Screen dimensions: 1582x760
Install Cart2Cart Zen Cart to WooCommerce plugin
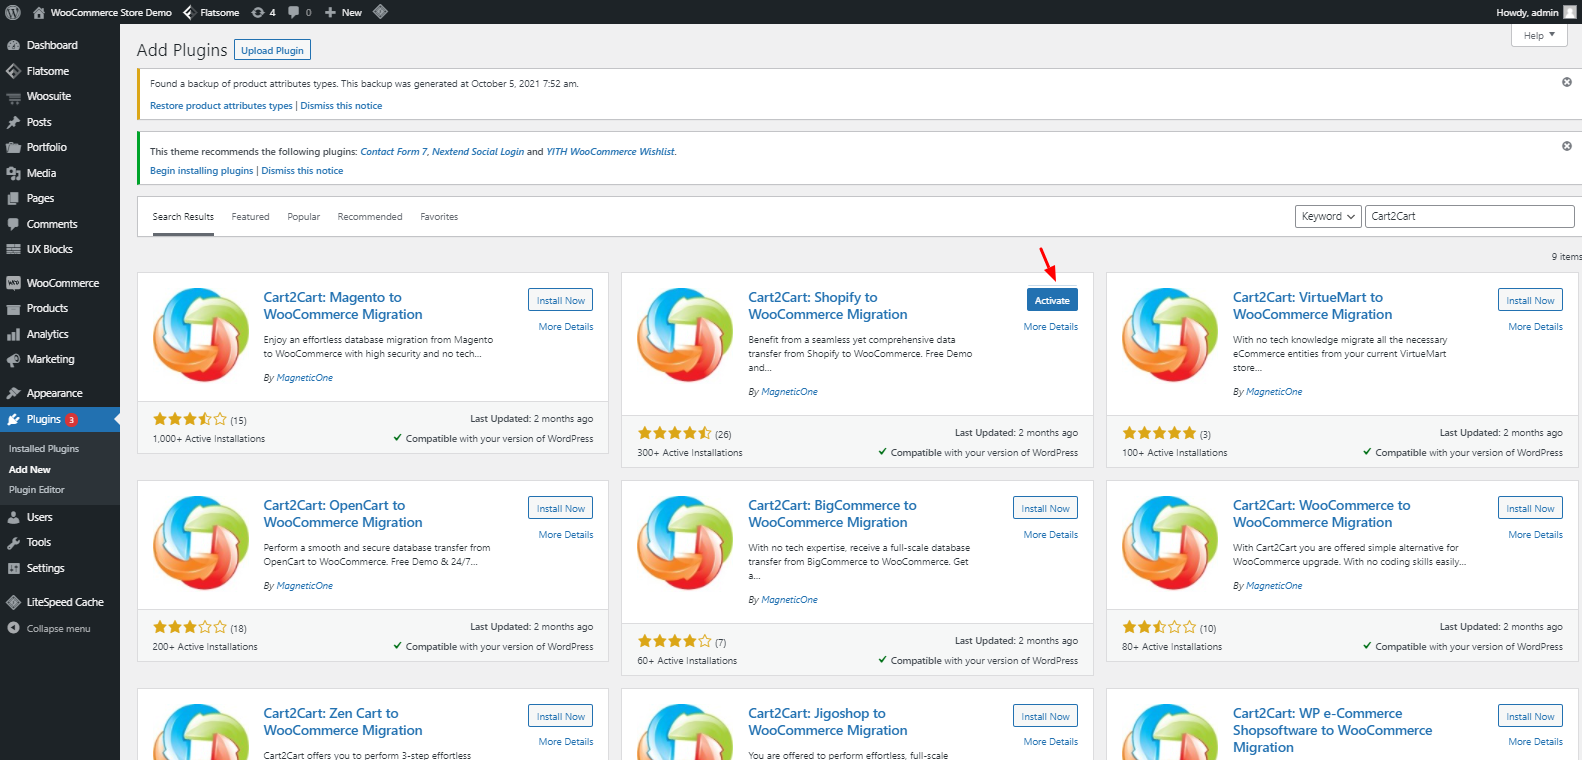[560, 716]
